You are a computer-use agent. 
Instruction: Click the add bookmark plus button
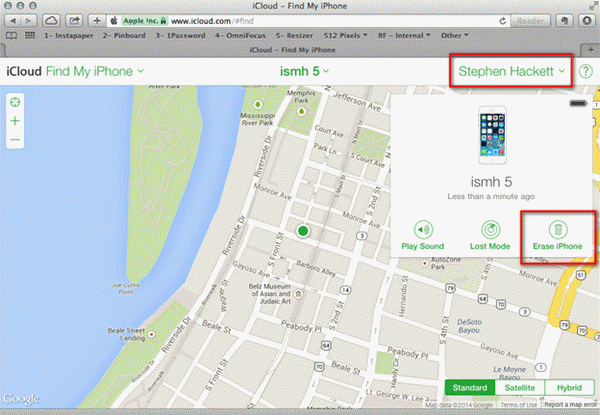(97, 21)
